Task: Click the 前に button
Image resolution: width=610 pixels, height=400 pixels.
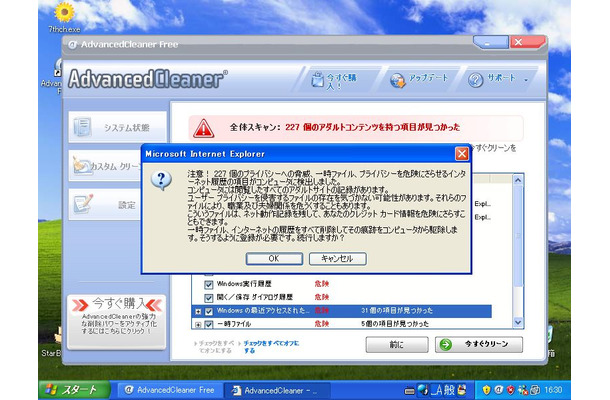Action: click(x=397, y=345)
